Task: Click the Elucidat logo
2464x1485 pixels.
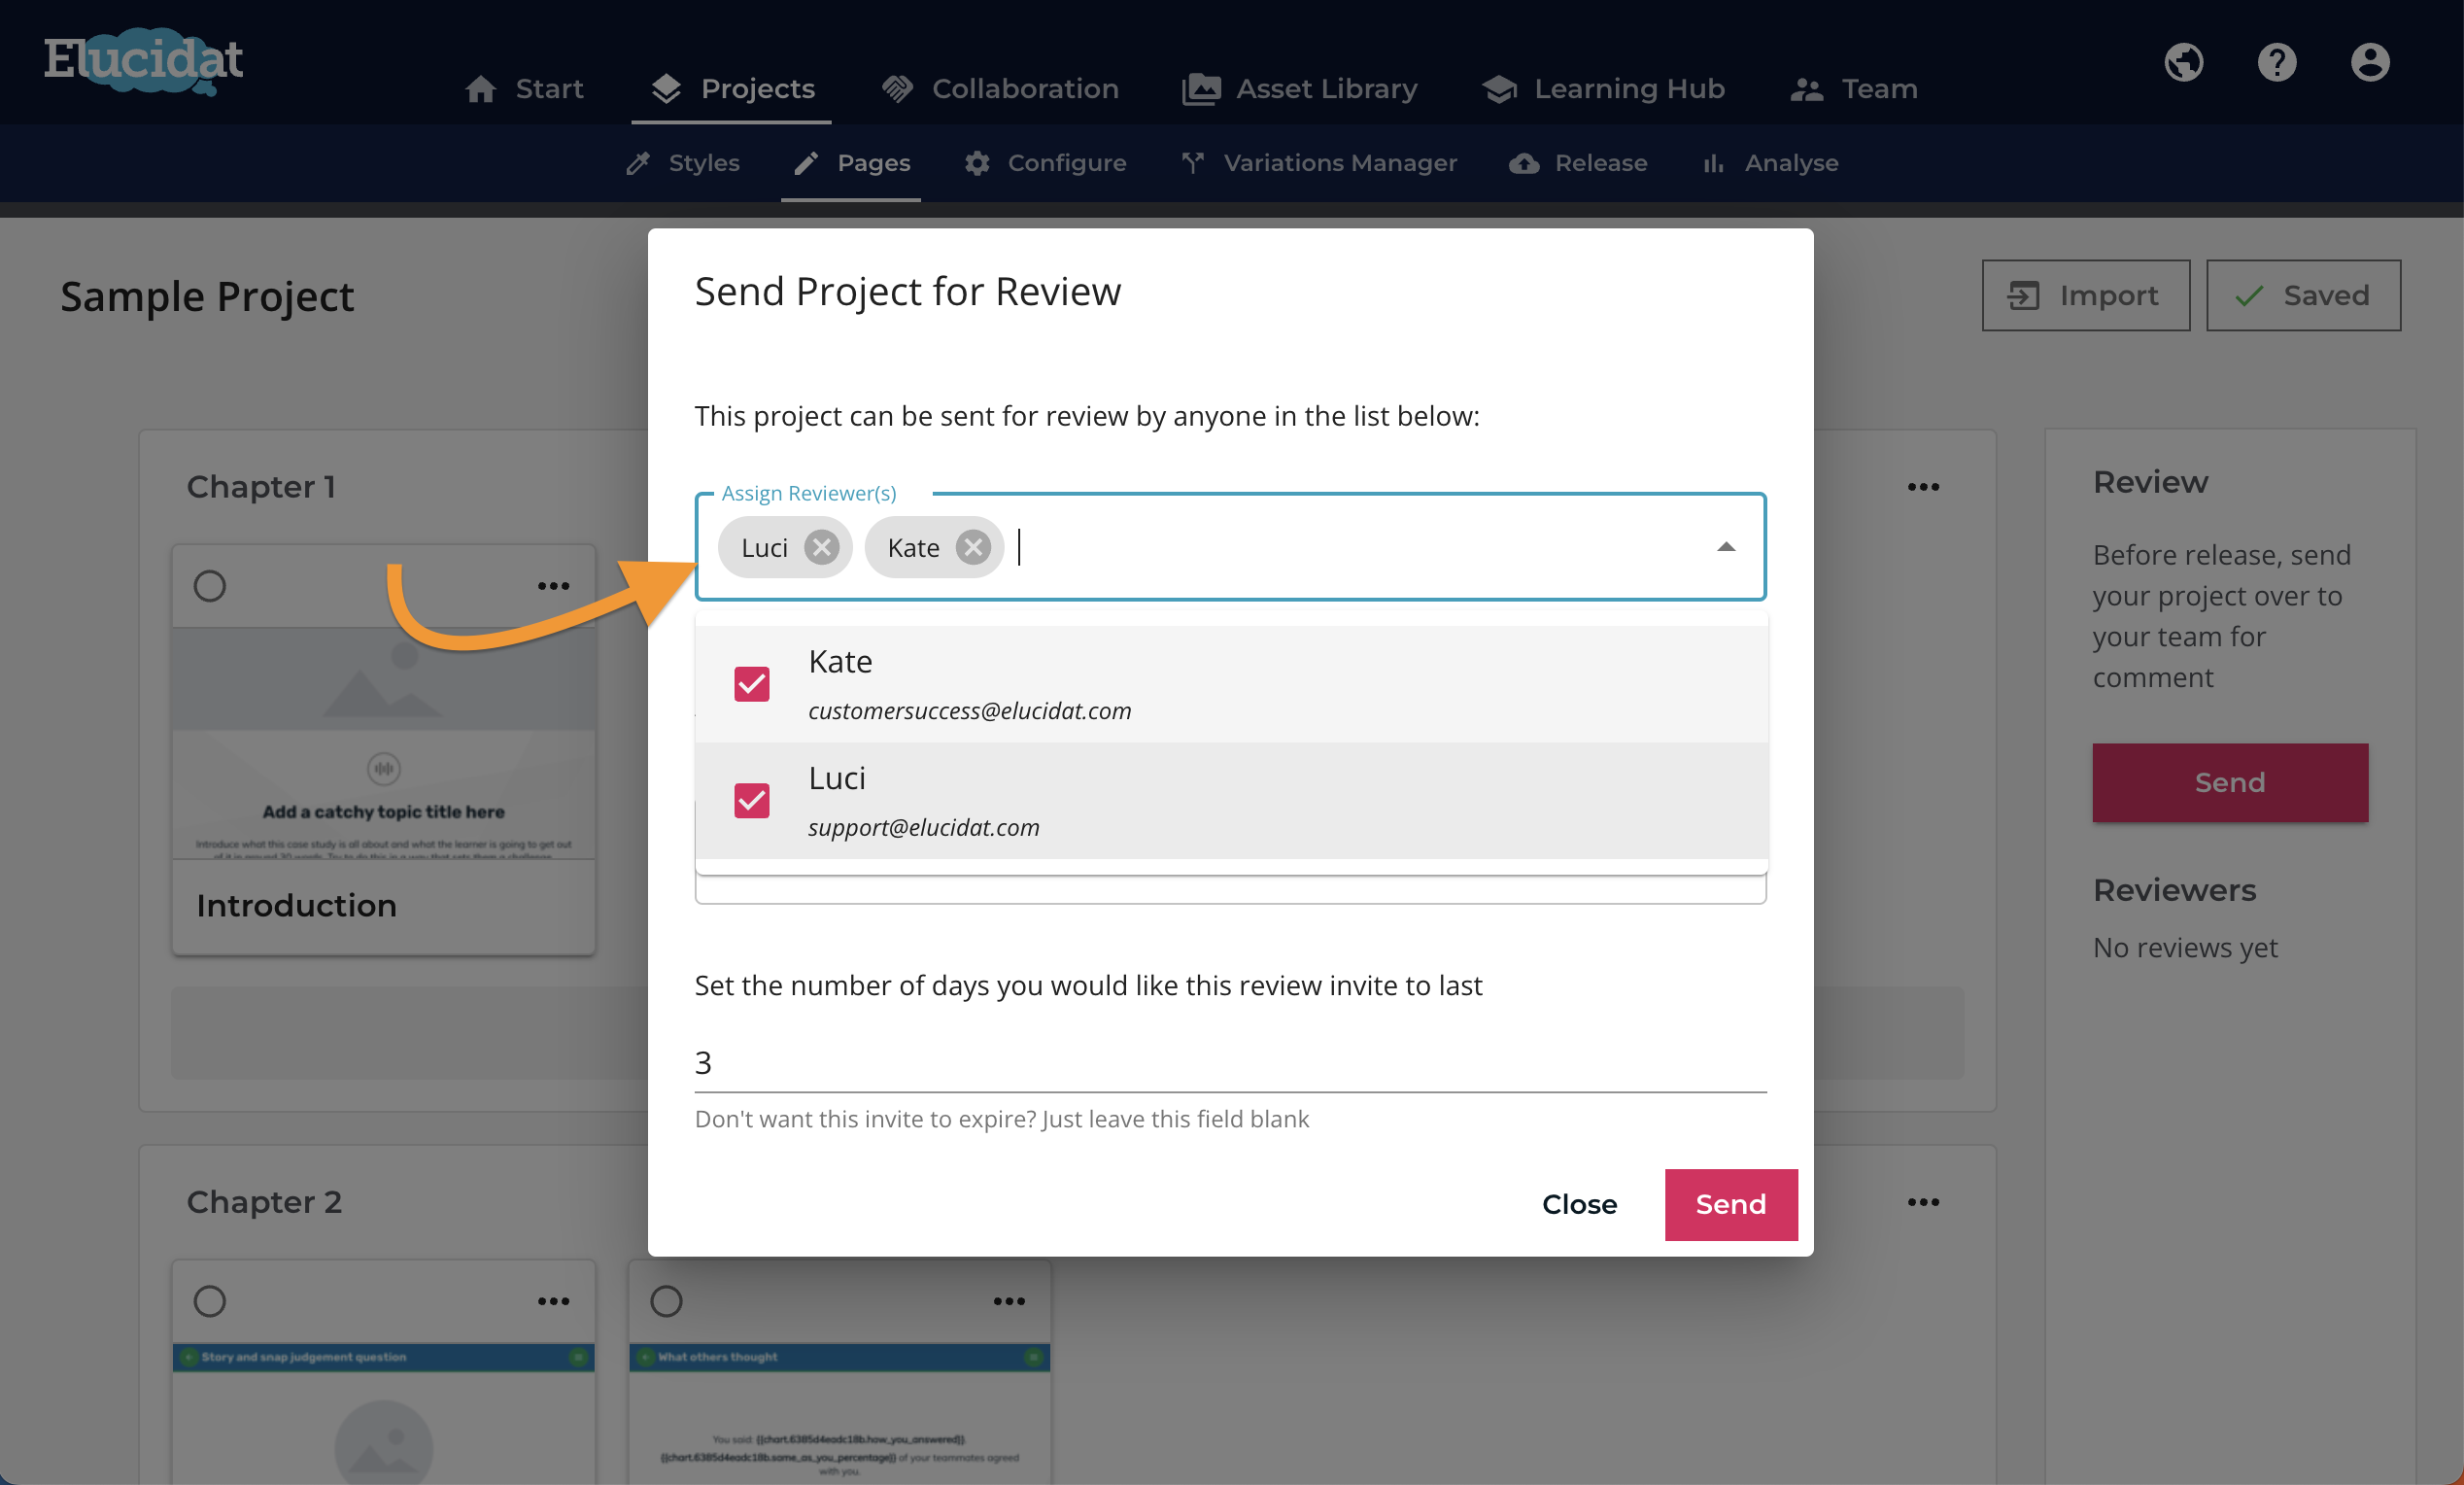Action: (143, 62)
